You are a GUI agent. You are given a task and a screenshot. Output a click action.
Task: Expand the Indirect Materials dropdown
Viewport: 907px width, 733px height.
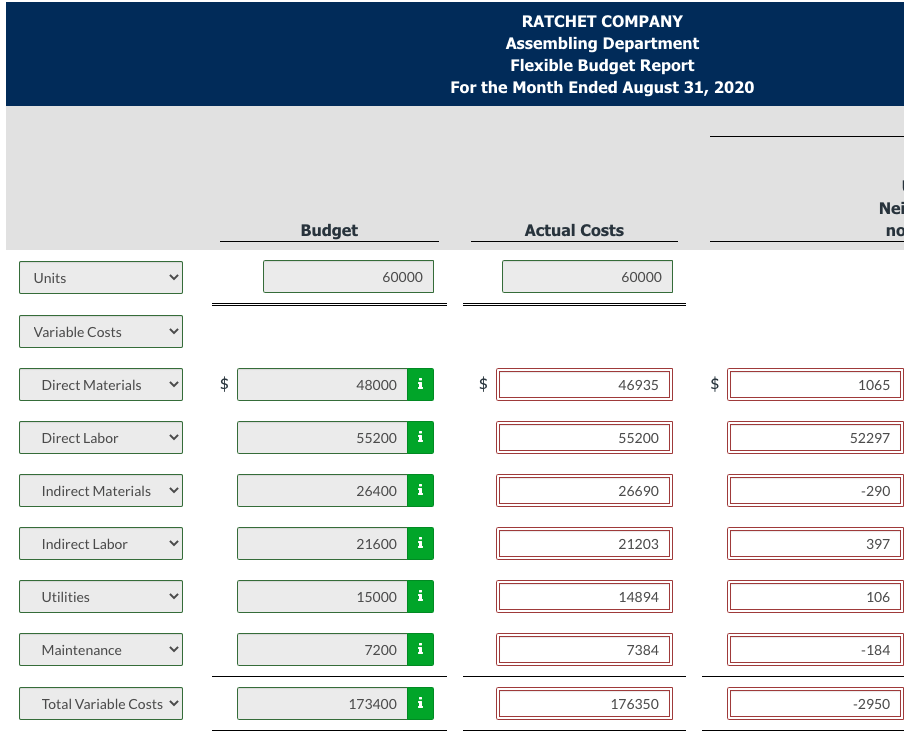(100, 490)
